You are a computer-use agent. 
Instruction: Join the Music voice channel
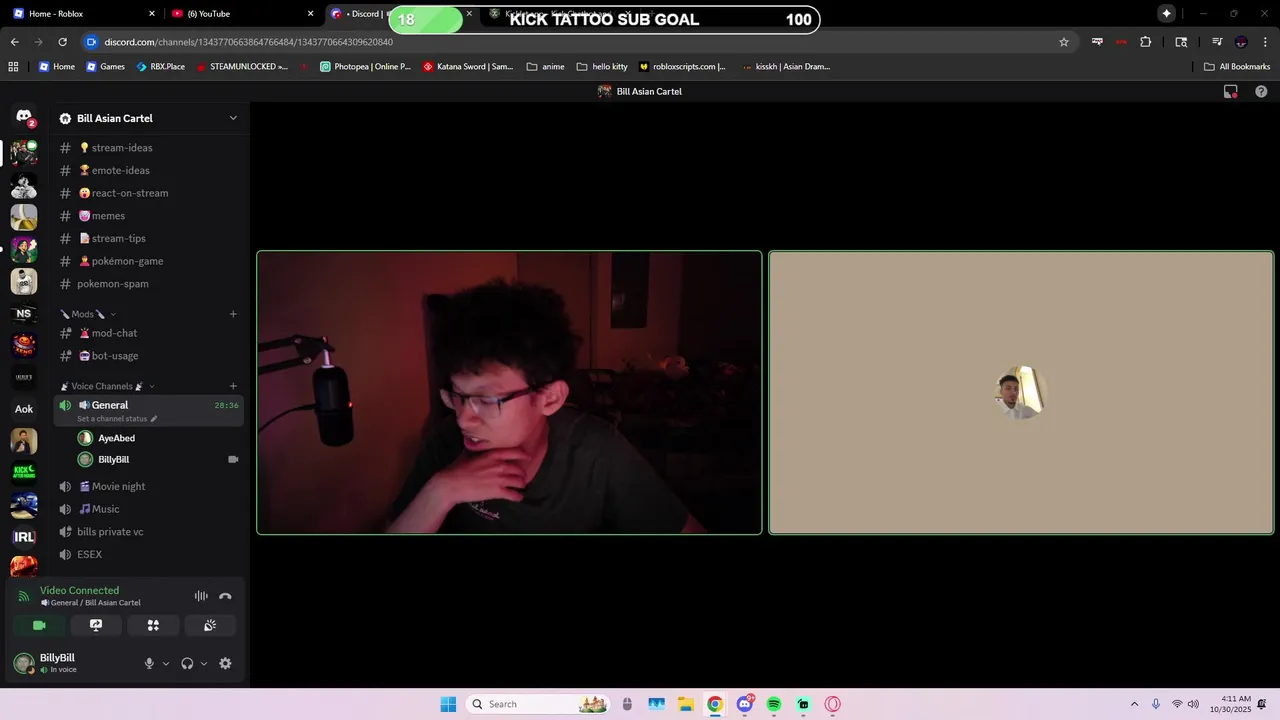coord(149,509)
